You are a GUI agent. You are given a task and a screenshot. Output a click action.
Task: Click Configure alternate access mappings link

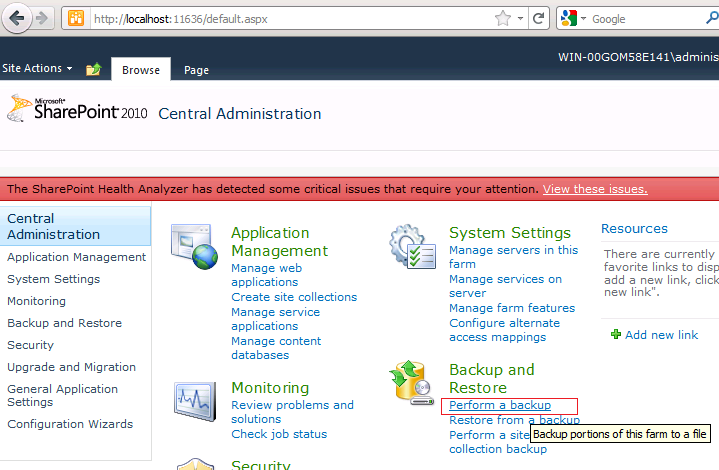pyautogui.click(x=504, y=330)
